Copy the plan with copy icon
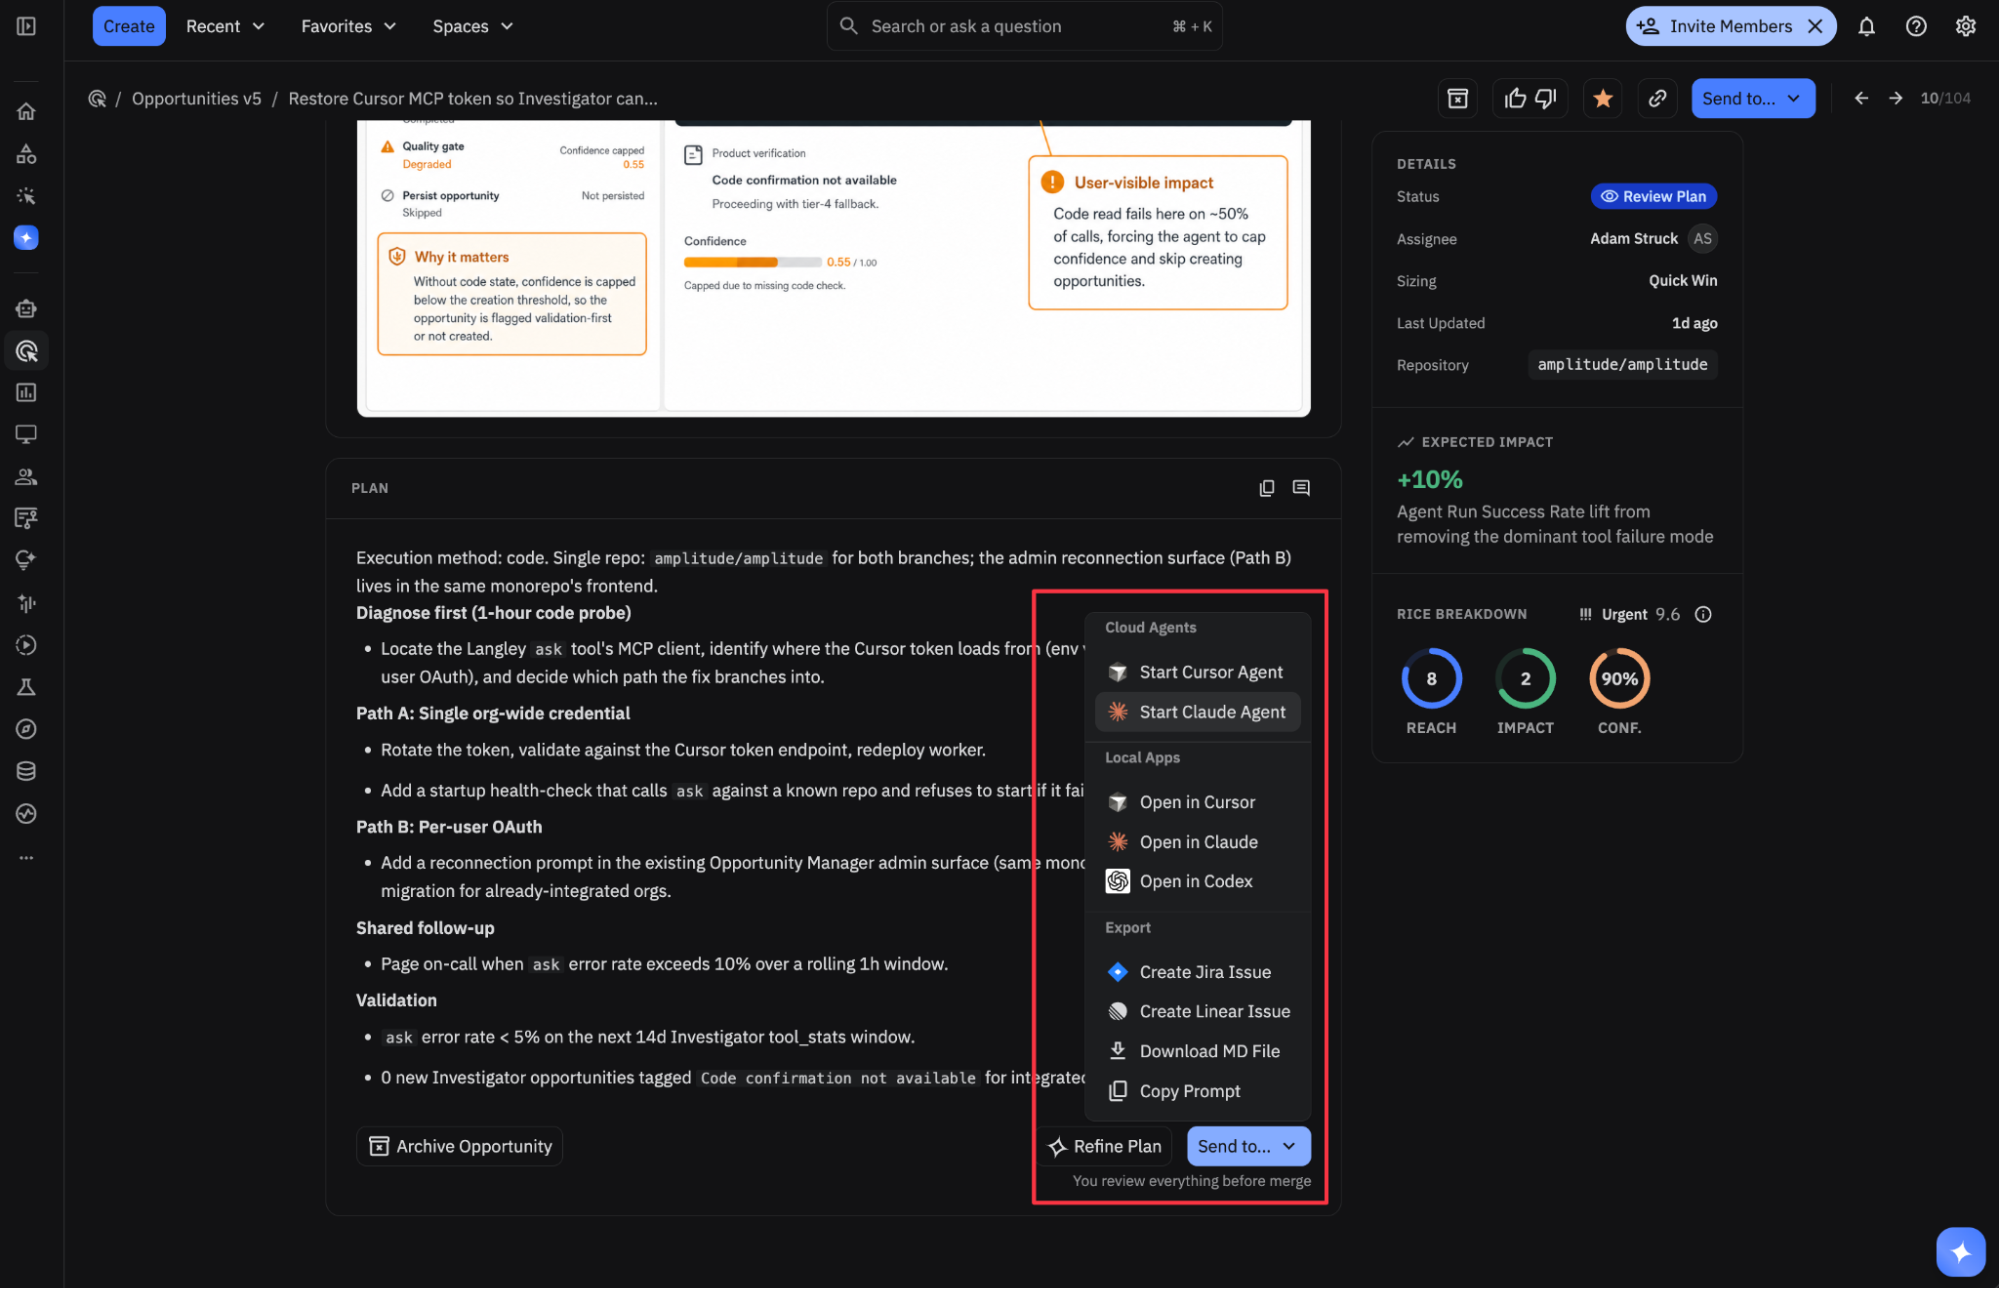The width and height of the screenshot is (1999, 1289). (1266, 488)
